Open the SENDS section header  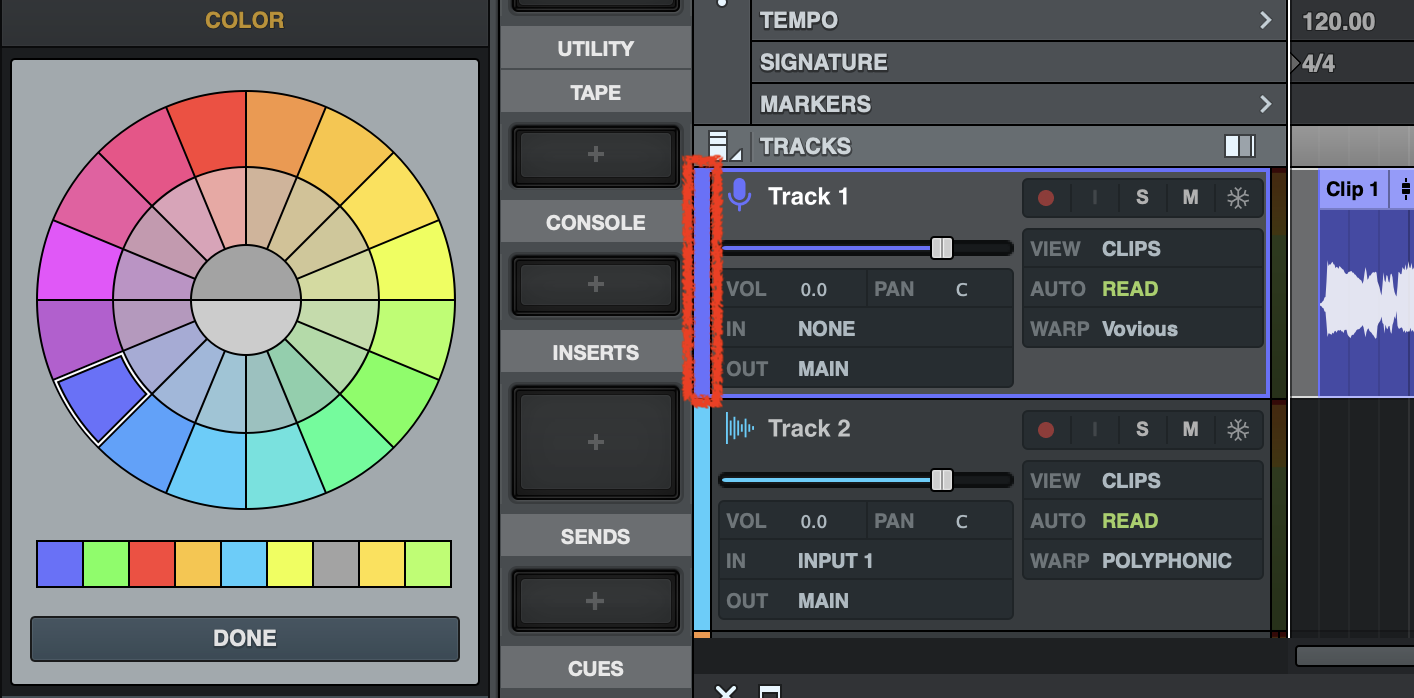(x=595, y=537)
